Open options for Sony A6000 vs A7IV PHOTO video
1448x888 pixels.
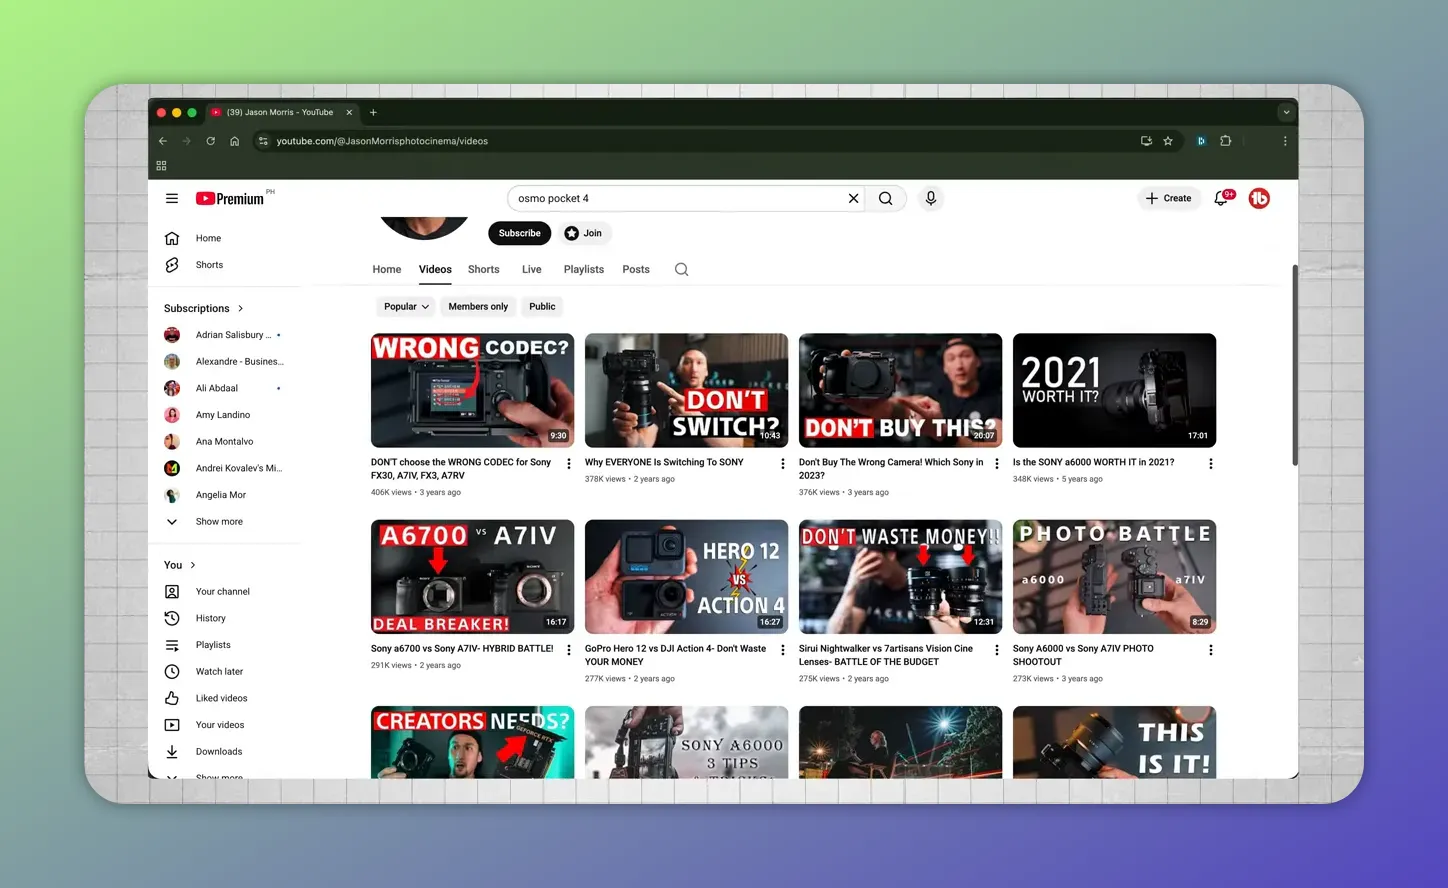(1211, 649)
